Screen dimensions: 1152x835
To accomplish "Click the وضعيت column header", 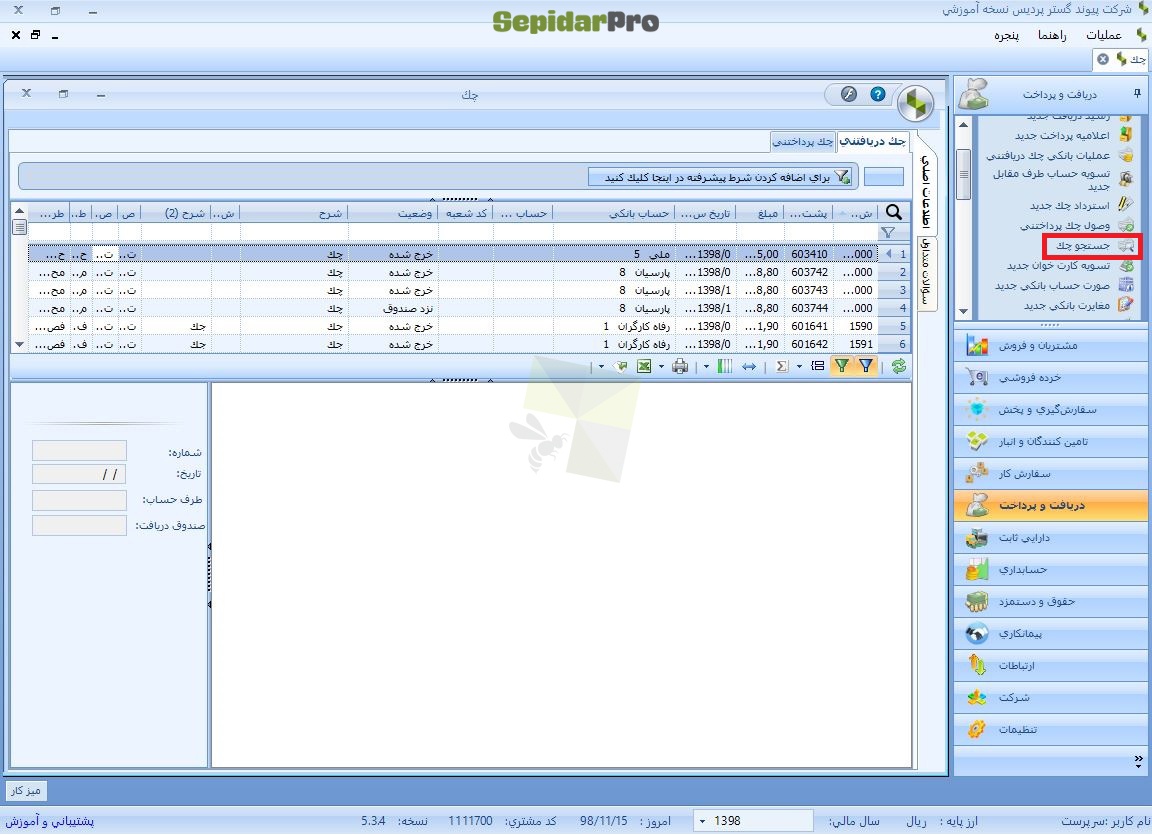I will point(414,213).
